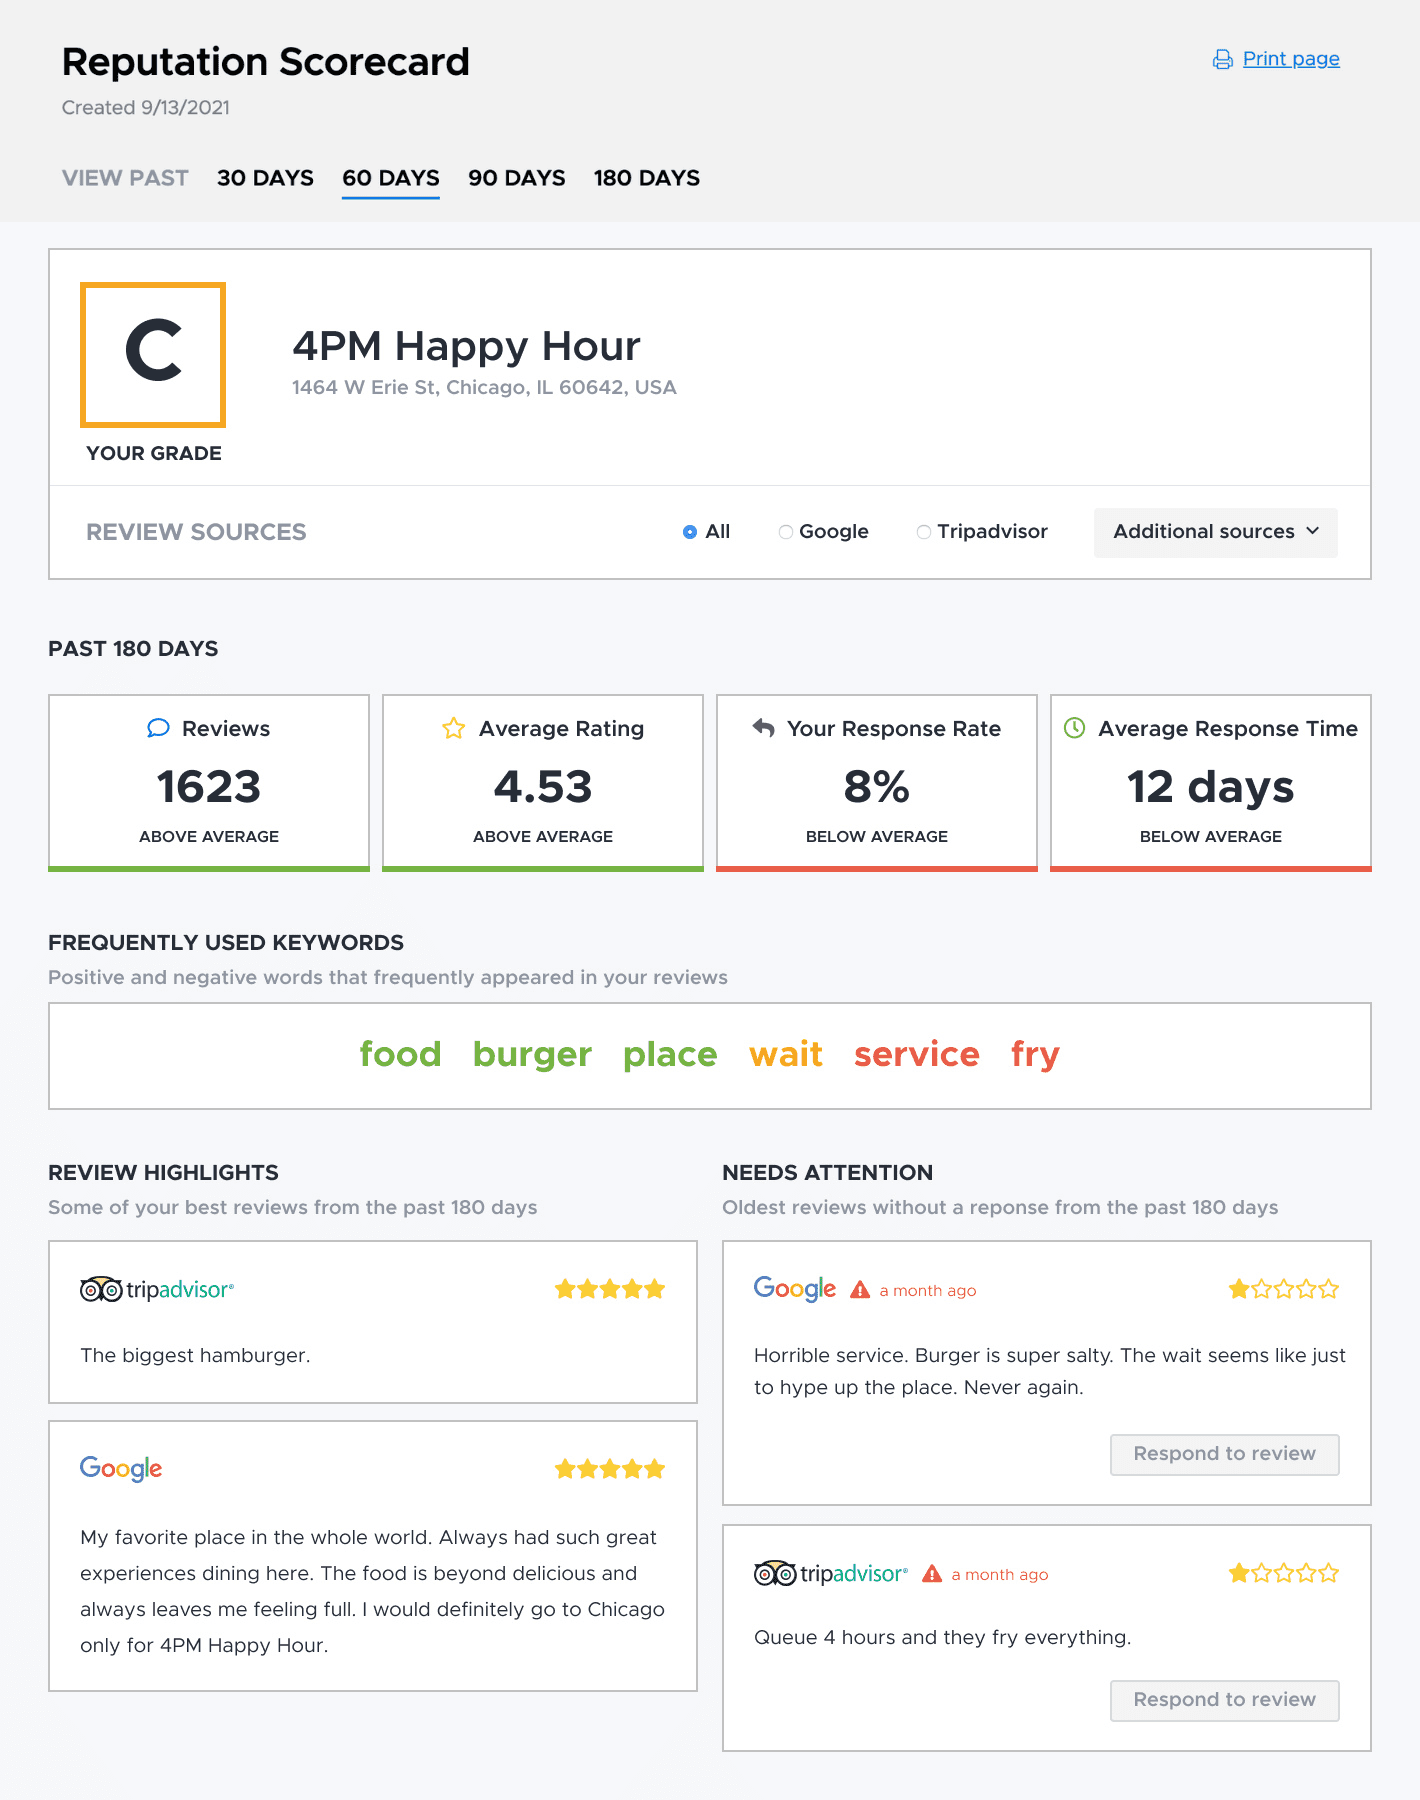This screenshot has height=1800, width=1420.
Task: Click the Reviews speech bubble icon
Action: [x=158, y=728]
